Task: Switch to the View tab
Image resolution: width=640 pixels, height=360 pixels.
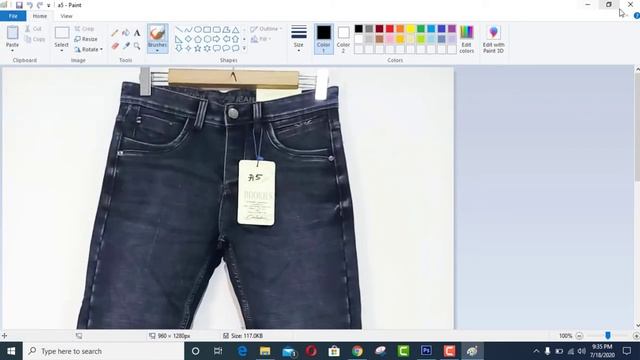Action: (x=66, y=16)
